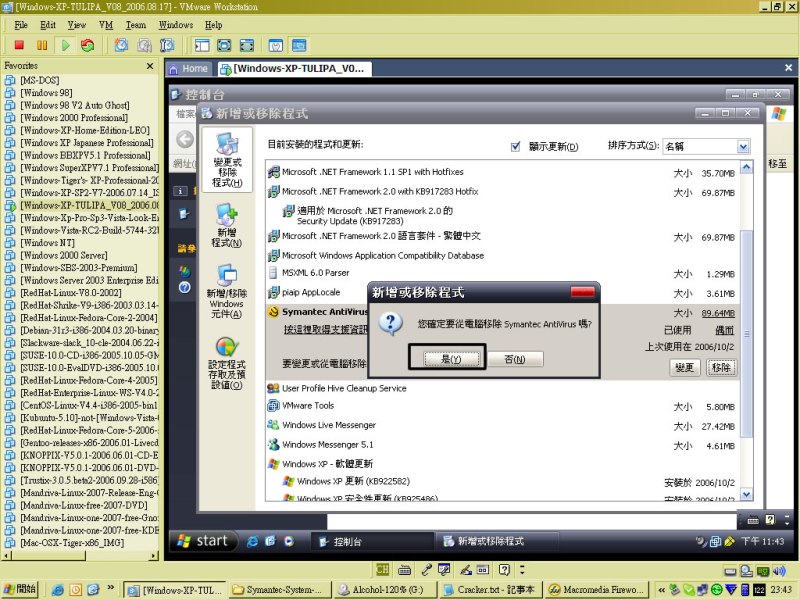Screen dimensions: 800x600
Task: Toggle the sidebar with the panel layout icon
Action: (202, 45)
